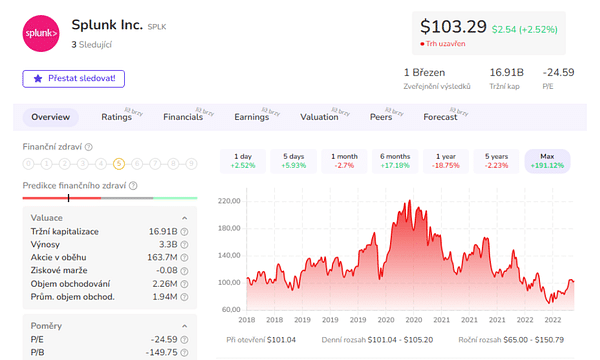Click the Přestat sledovat! button
600x360 pixels.
coord(73,79)
